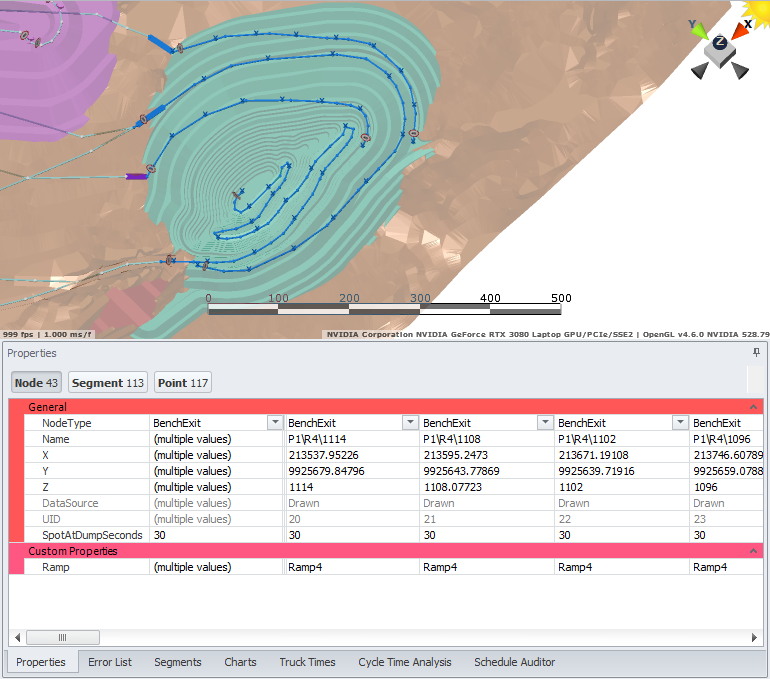Collapse the Custom Properties section
Screen dimensions: 770x679
(x=754, y=551)
